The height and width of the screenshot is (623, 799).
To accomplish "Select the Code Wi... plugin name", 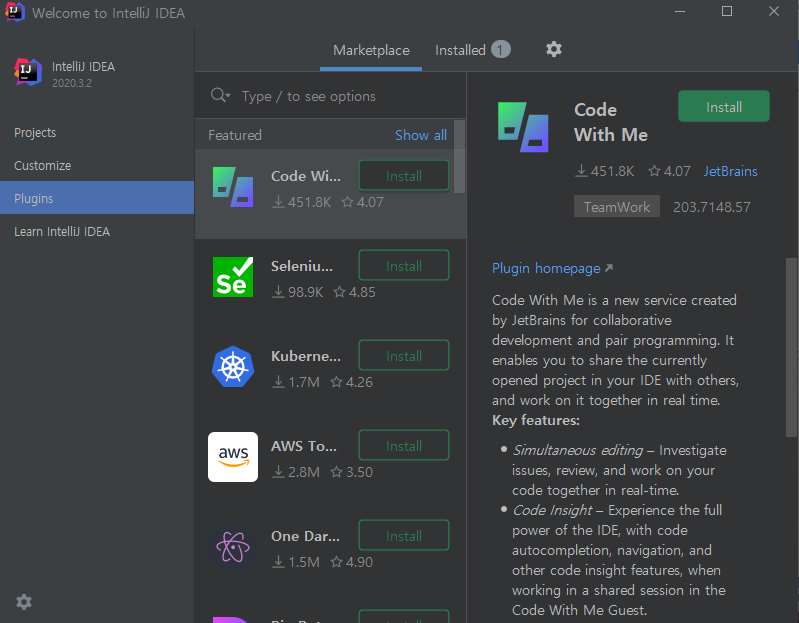I will tap(306, 176).
